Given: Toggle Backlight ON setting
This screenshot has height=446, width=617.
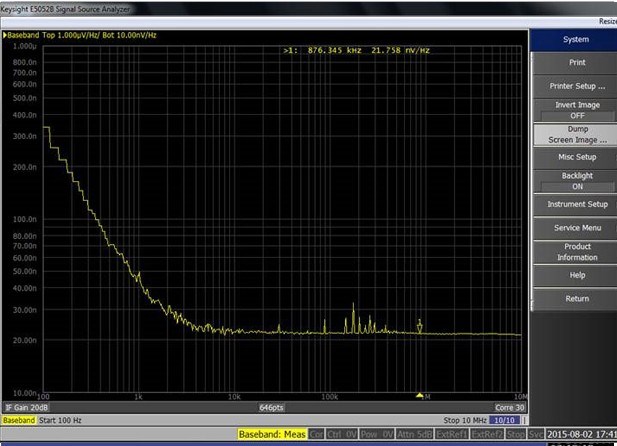Looking at the screenshot, I should [576, 181].
